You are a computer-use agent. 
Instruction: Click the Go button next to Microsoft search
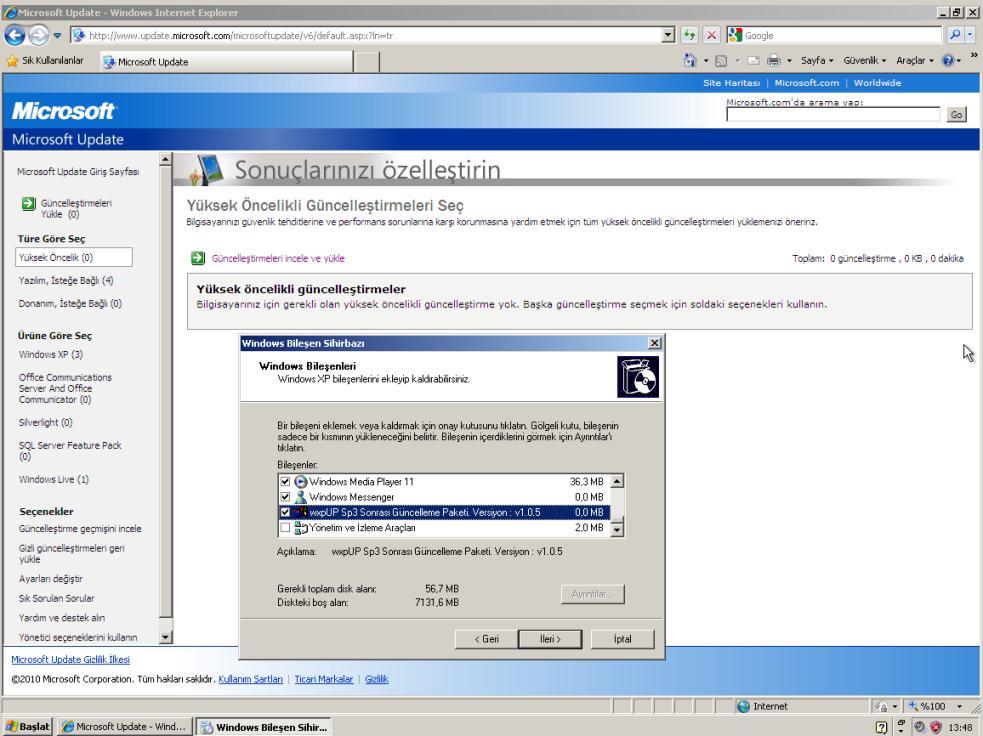(956, 114)
